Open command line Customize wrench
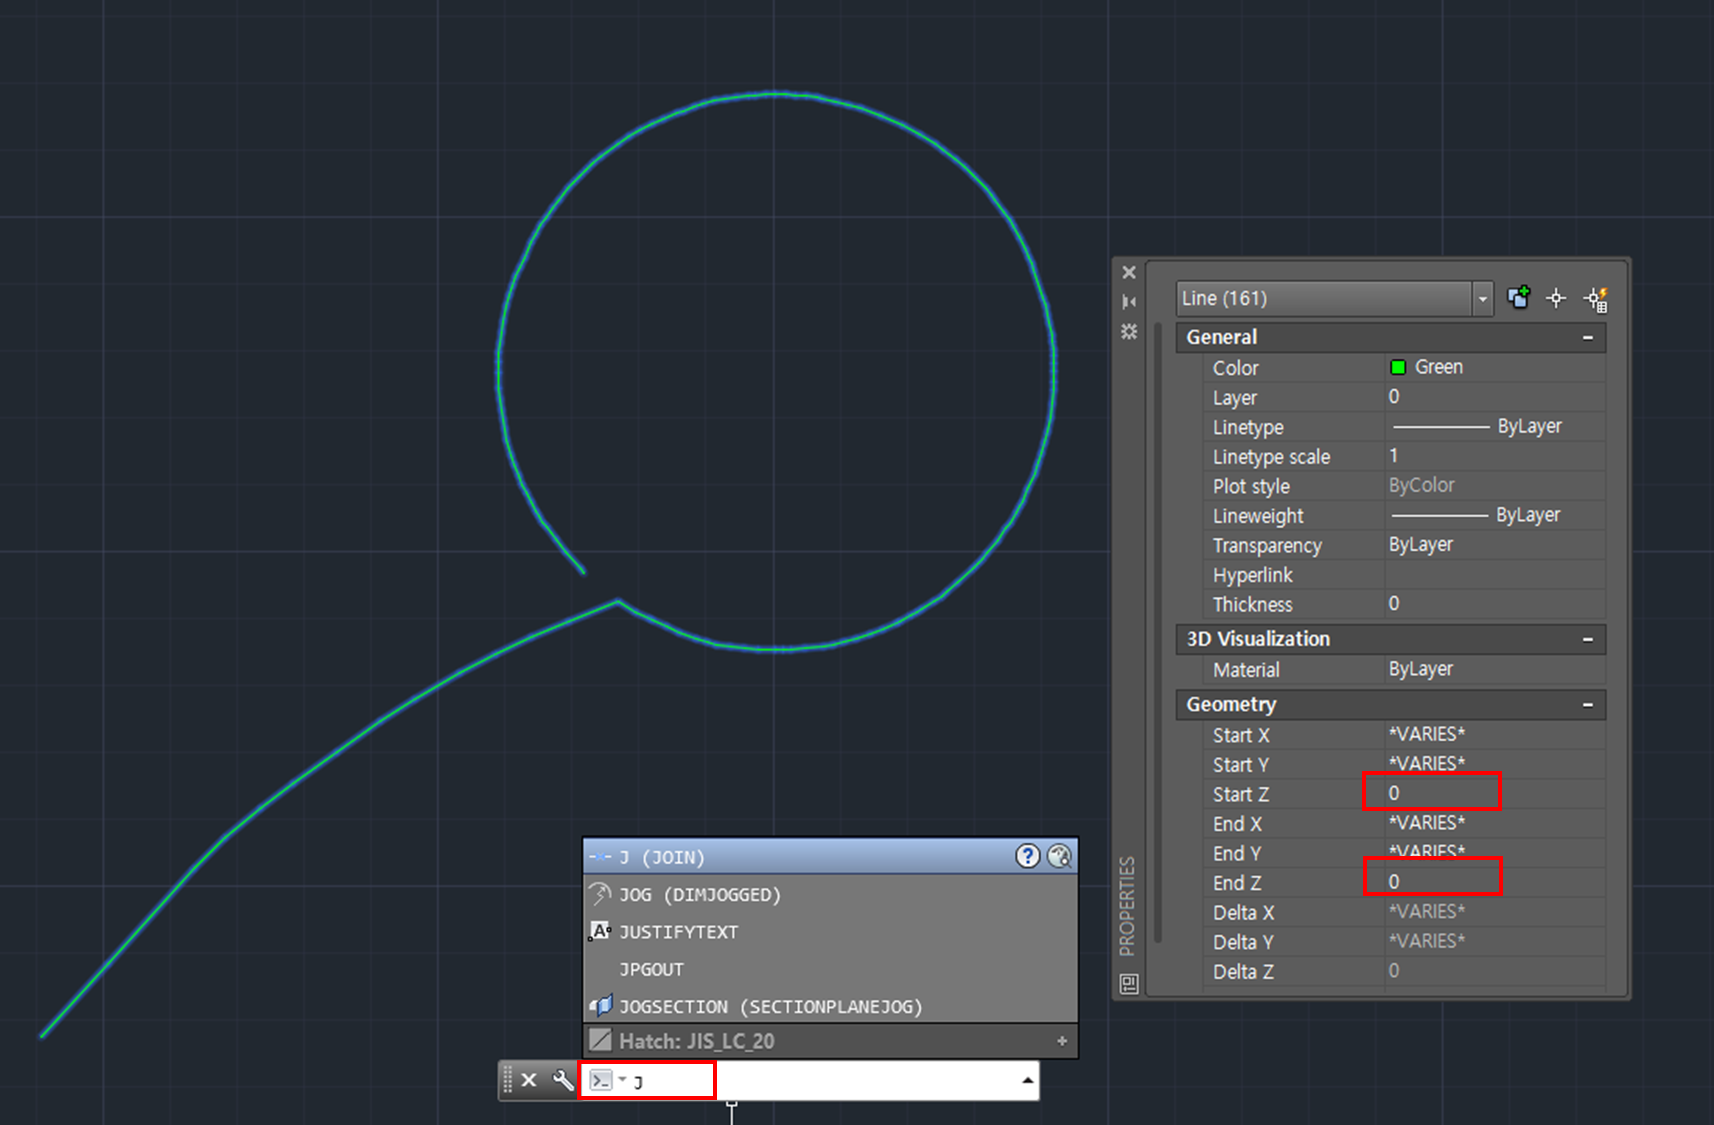The height and width of the screenshot is (1125, 1714). (563, 1080)
